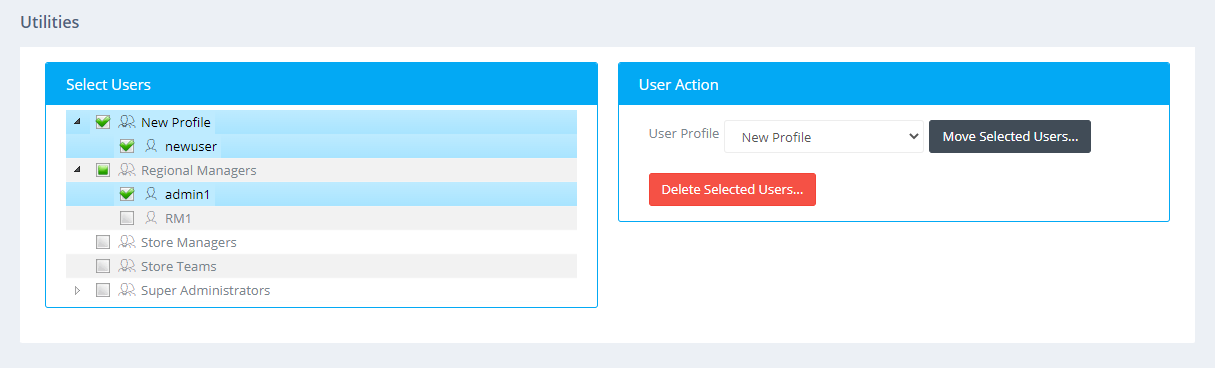Click the Move Selected Users button
This screenshot has height=368, width=1215.
pyautogui.click(x=1010, y=137)
